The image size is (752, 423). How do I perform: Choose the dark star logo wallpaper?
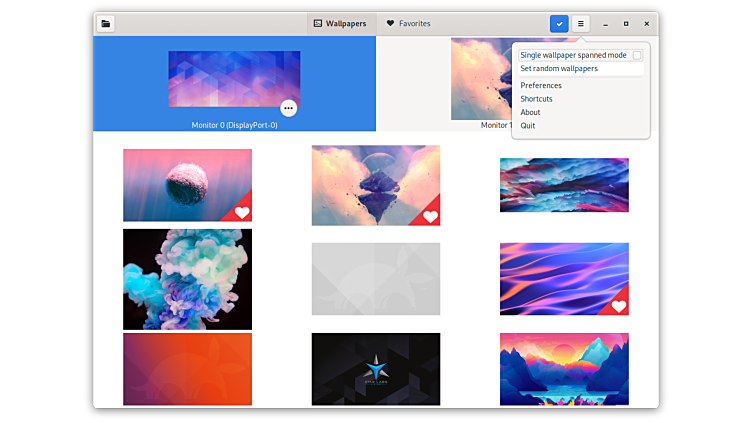(x=375, y=369)
